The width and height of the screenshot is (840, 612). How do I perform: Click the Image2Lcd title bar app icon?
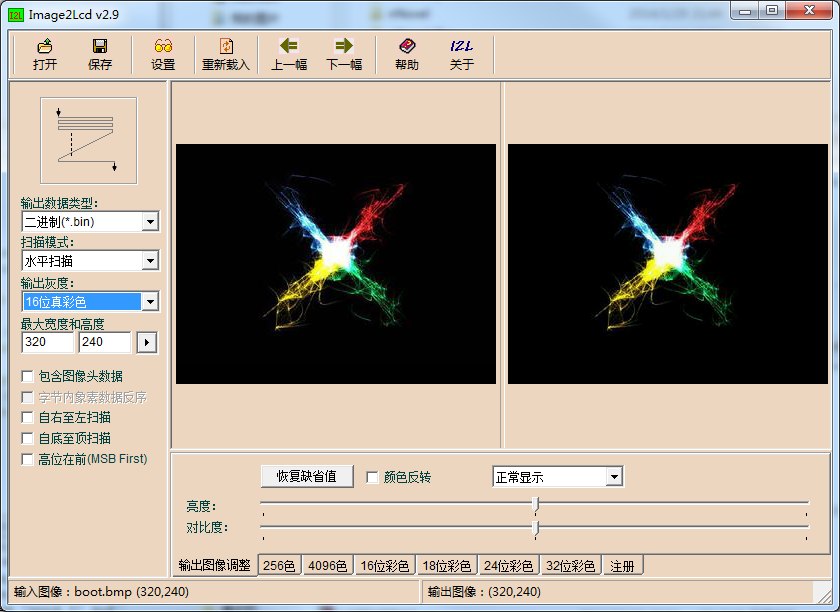[x=16, y=14]
